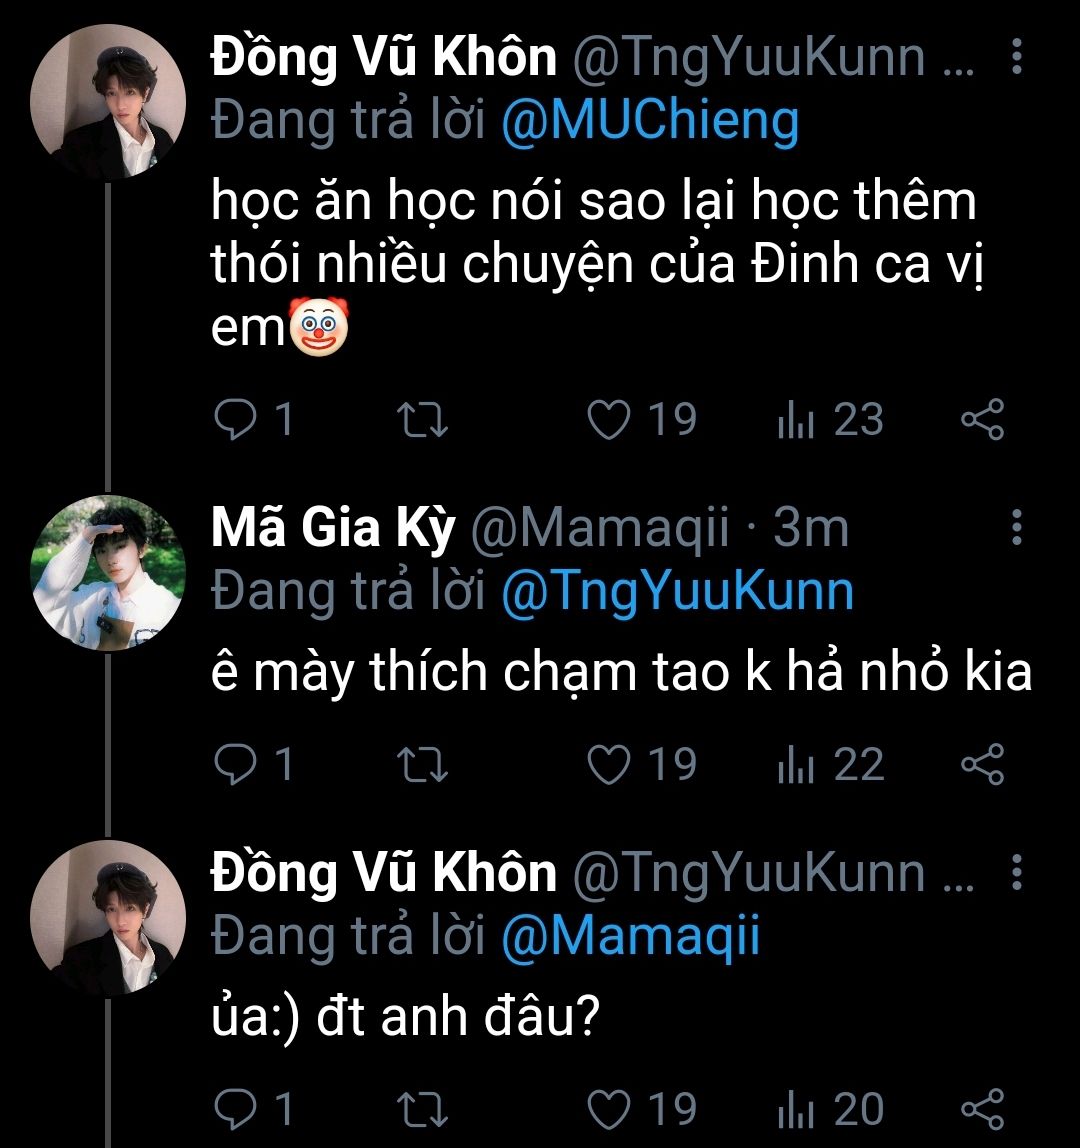Viewport: 1080px width, 1148px height.
Task: Like the tweet with the clown emoji
Action: pos(607,420)
